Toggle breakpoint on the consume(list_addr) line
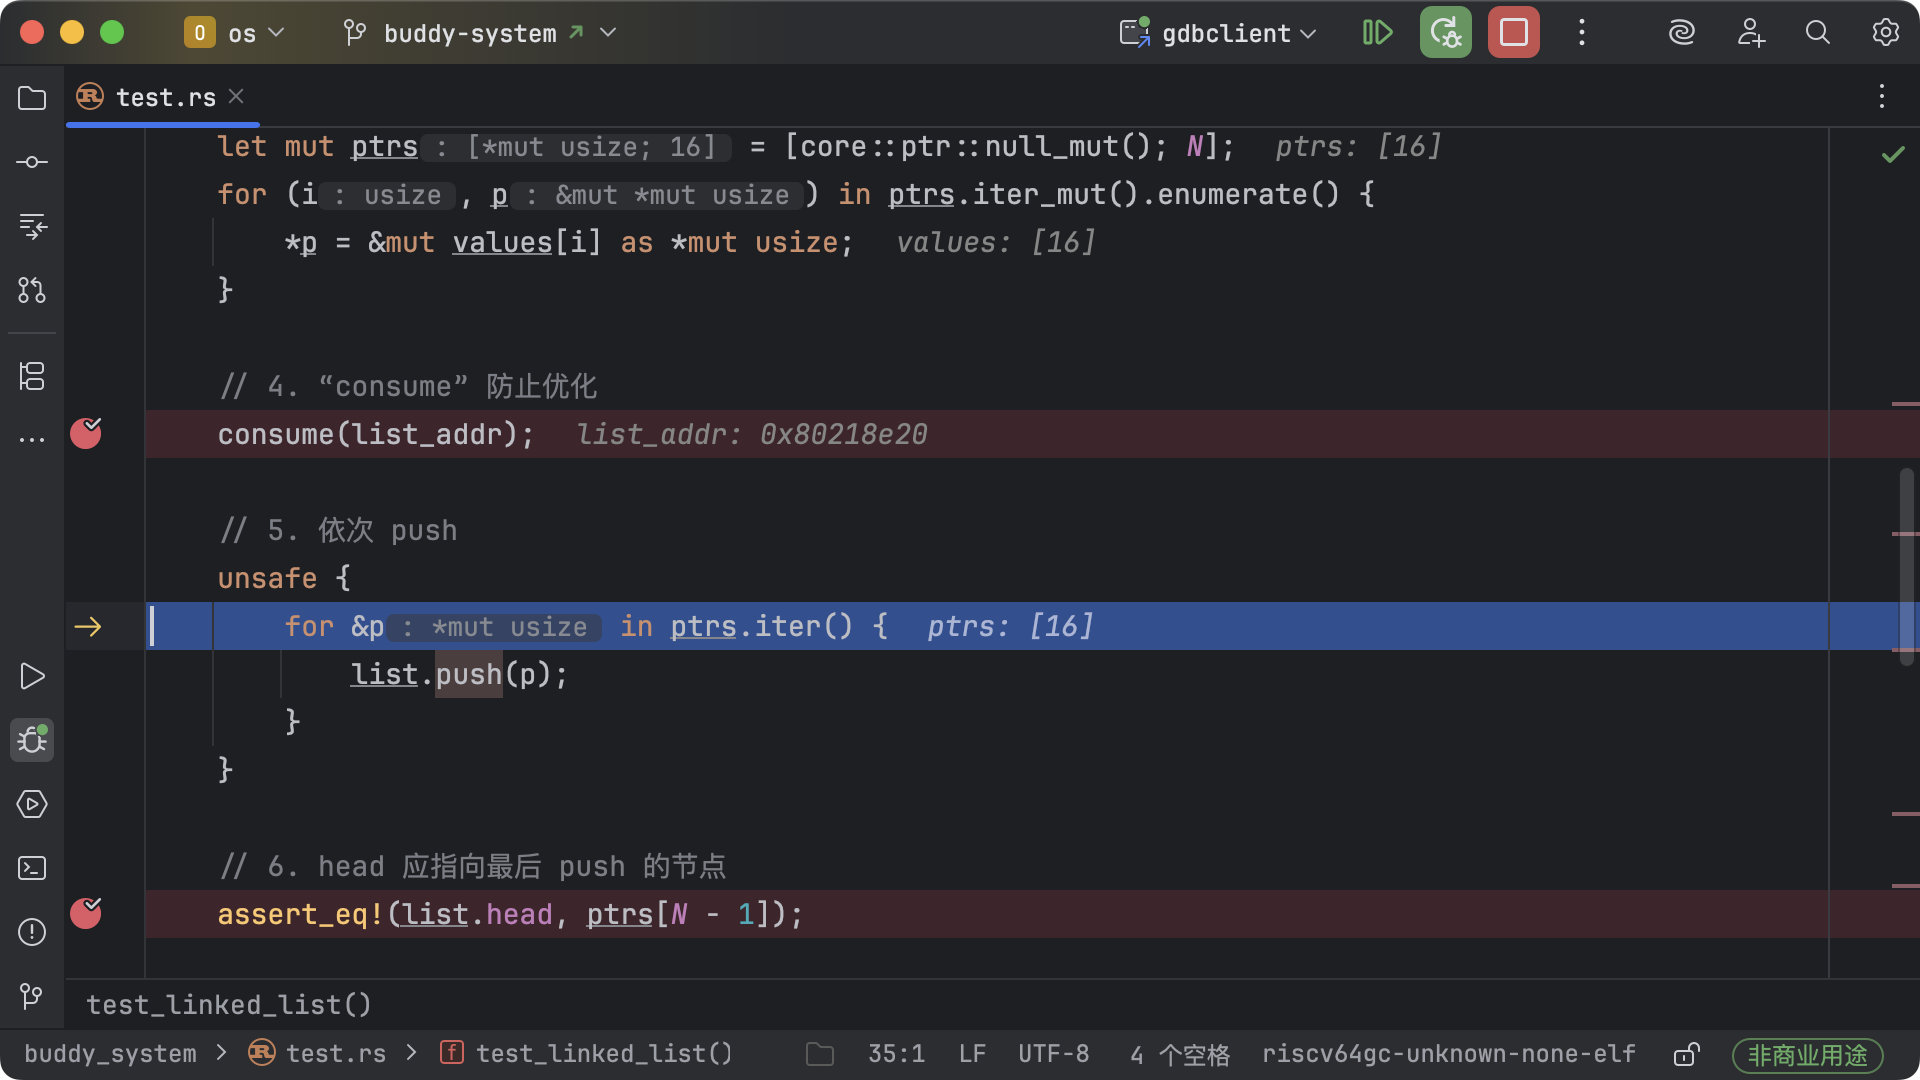This screenshot has width=1920, height=1080. [x=86, y=434]
